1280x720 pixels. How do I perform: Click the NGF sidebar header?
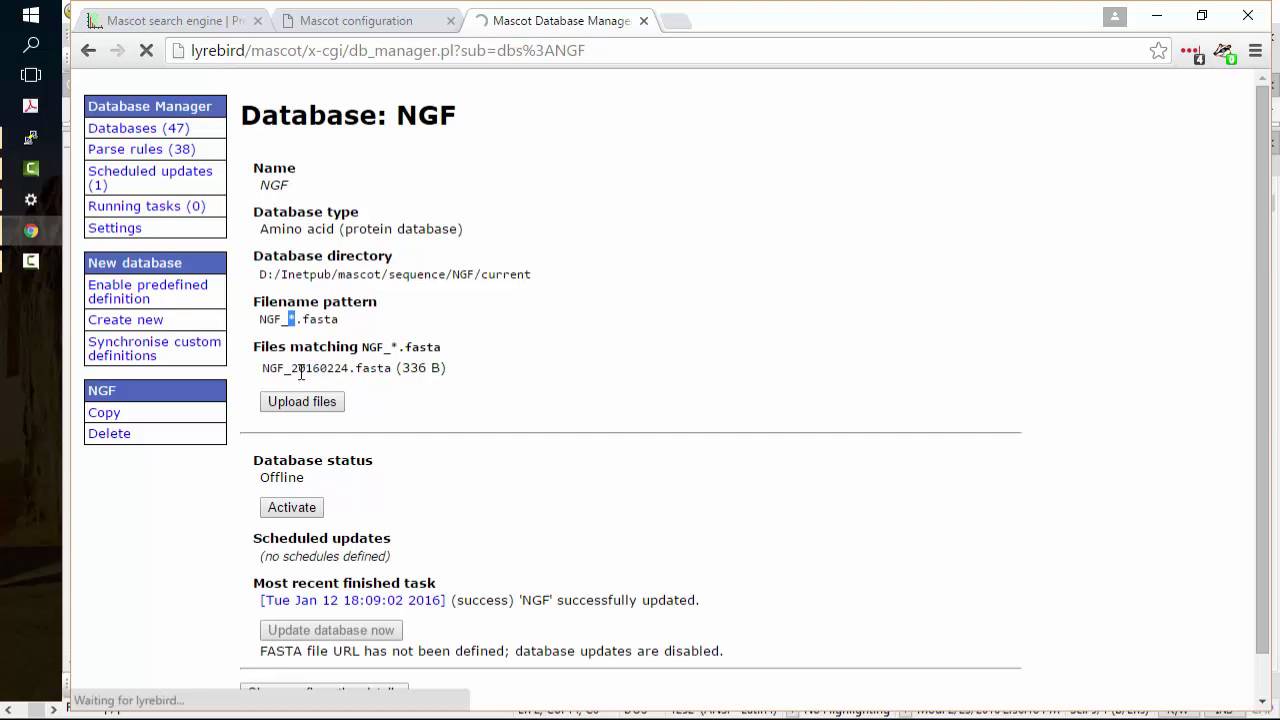click(x=155, y=391)
